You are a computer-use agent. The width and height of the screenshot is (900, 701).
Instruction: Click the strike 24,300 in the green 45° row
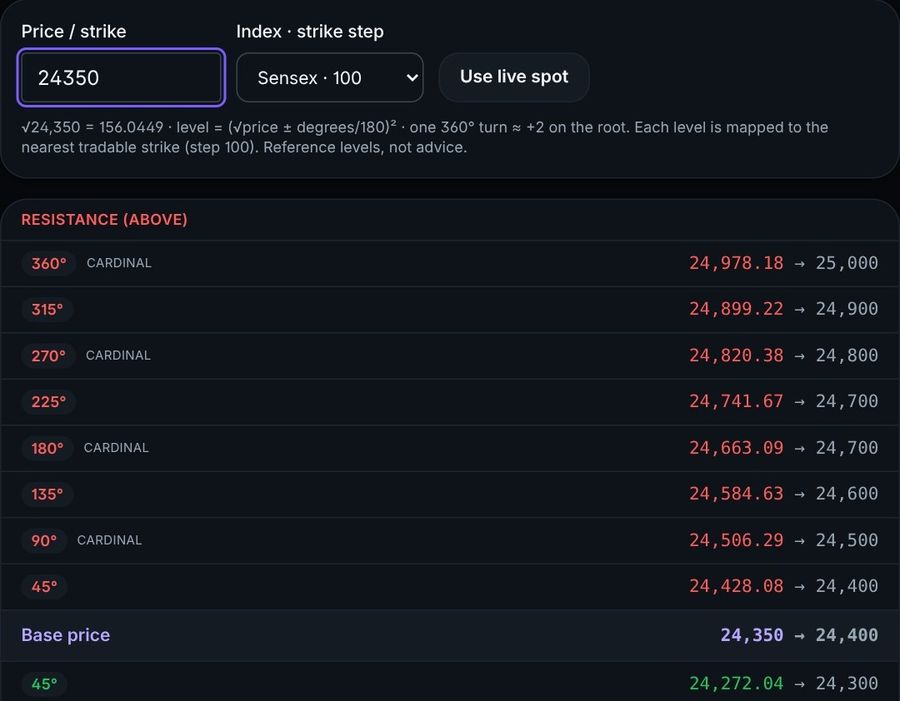847,684
